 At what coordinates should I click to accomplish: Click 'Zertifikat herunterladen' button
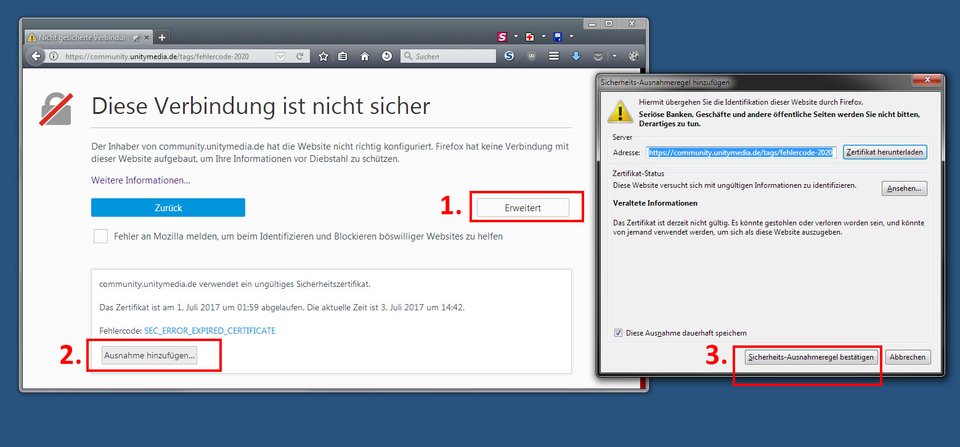point(885,152)
